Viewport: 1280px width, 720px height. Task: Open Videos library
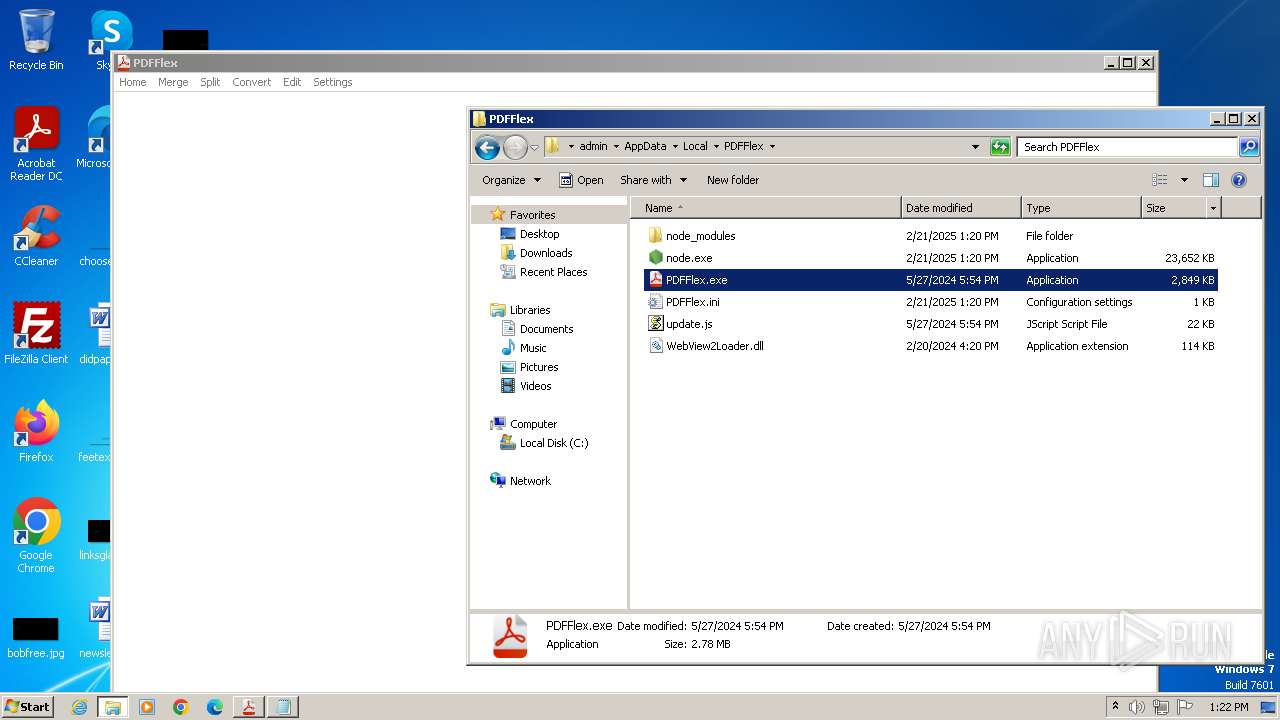click(x=535, y=386)
